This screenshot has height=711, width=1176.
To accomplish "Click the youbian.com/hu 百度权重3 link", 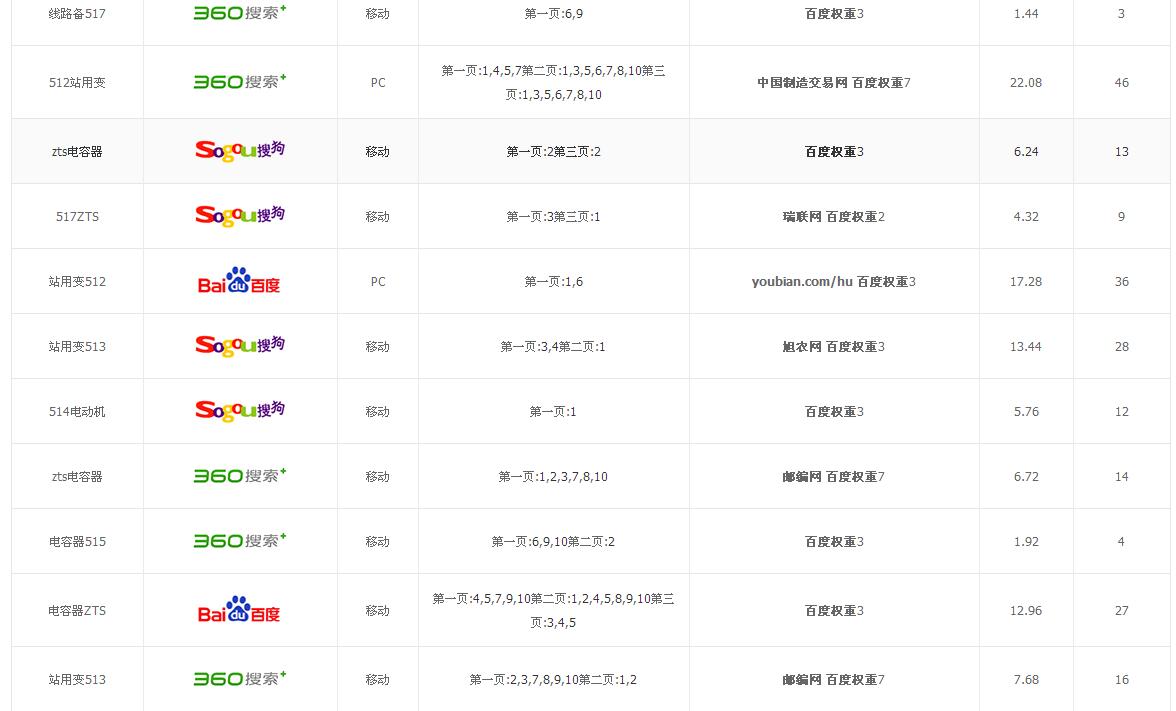I will click(833, 282).
